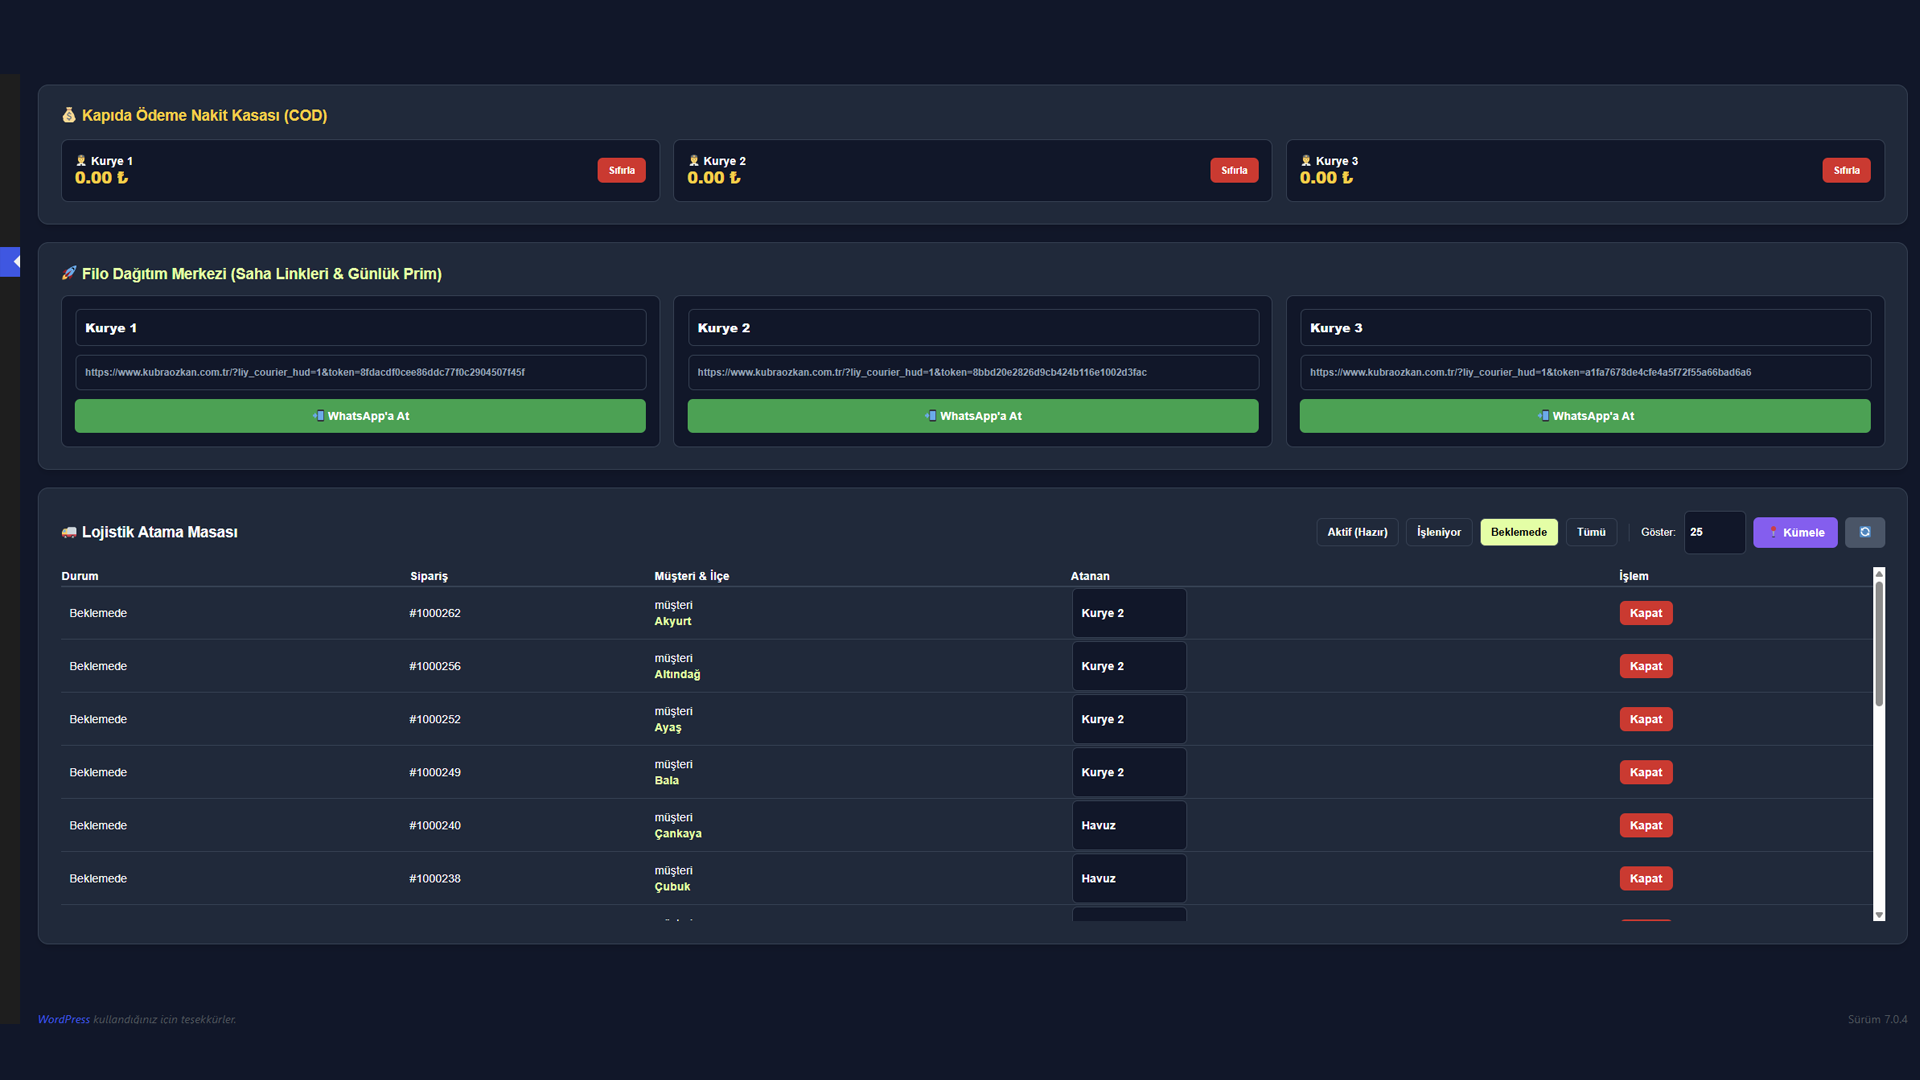Close order #1000240 with Kapat
1920x1080 pixels.
click(x=1646, y=825)
